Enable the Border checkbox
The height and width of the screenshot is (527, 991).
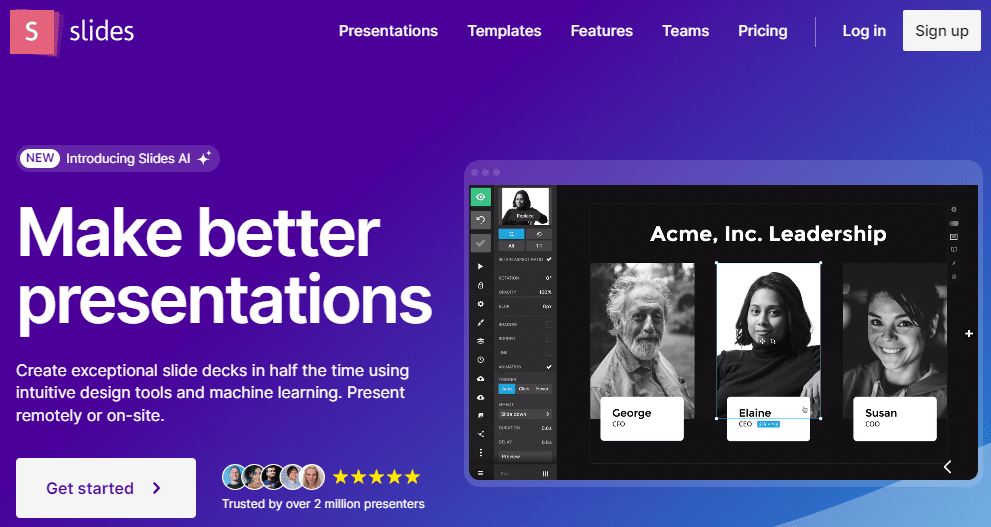point(549,339)
